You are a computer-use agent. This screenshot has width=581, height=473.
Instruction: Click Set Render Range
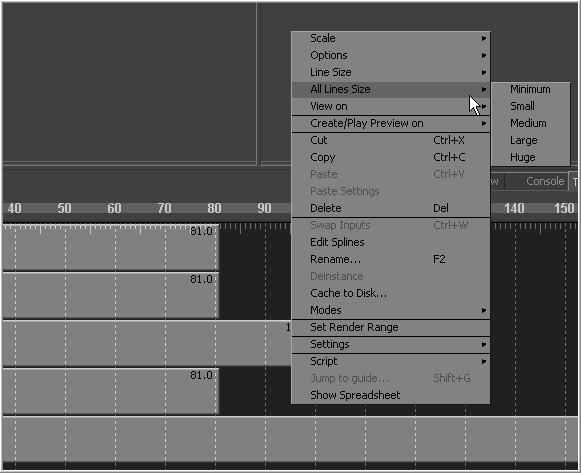391,327
